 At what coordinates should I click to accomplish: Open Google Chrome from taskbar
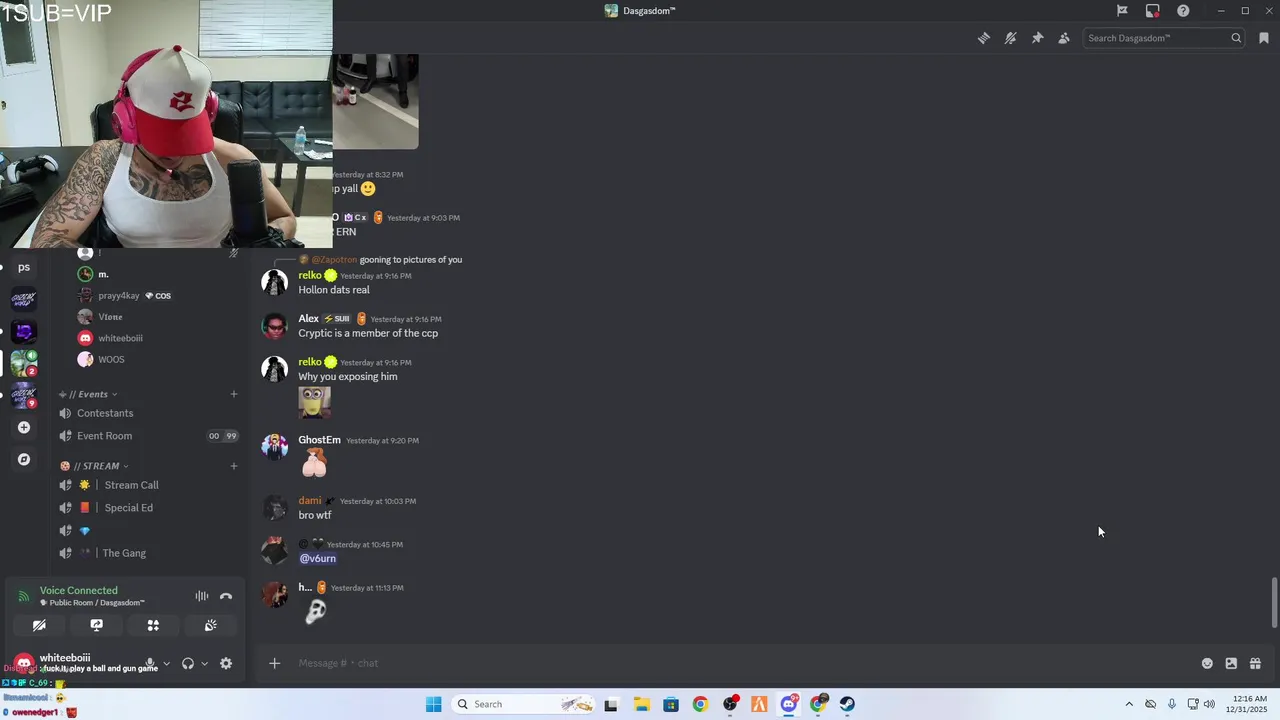pos(700,704)
